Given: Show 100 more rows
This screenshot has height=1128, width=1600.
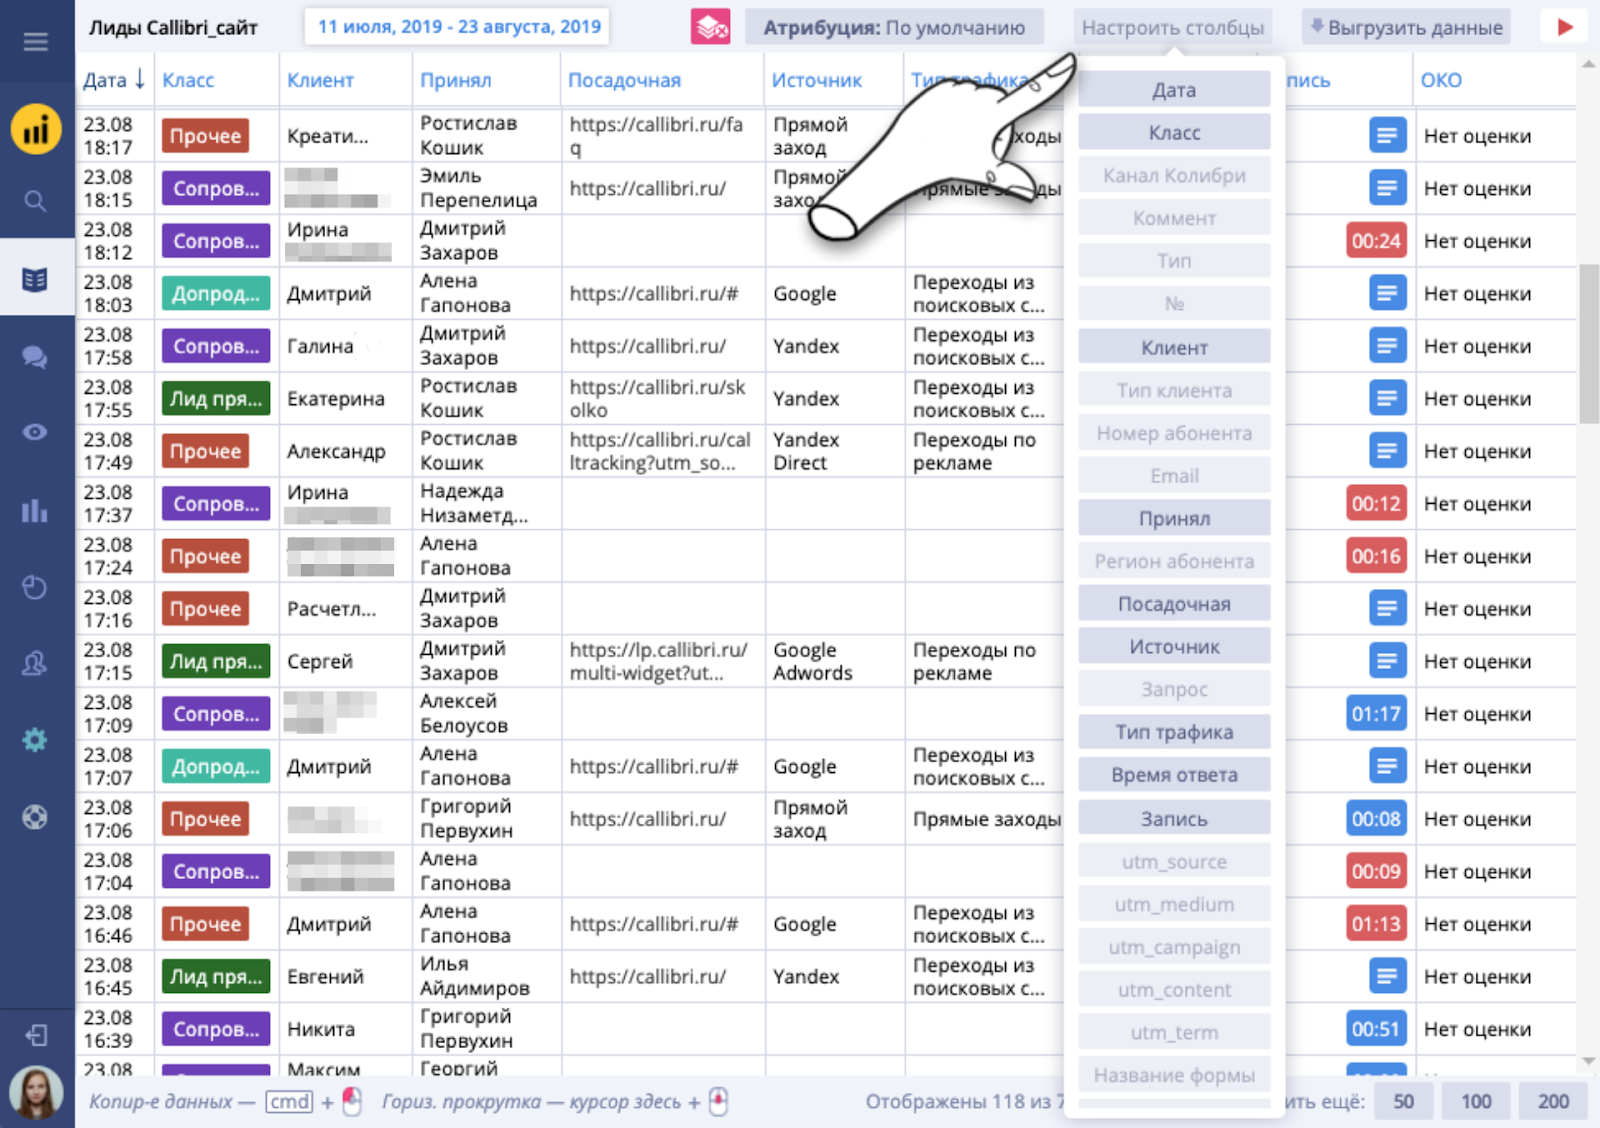Looking at the screenshot, I should (1476, 1101).
